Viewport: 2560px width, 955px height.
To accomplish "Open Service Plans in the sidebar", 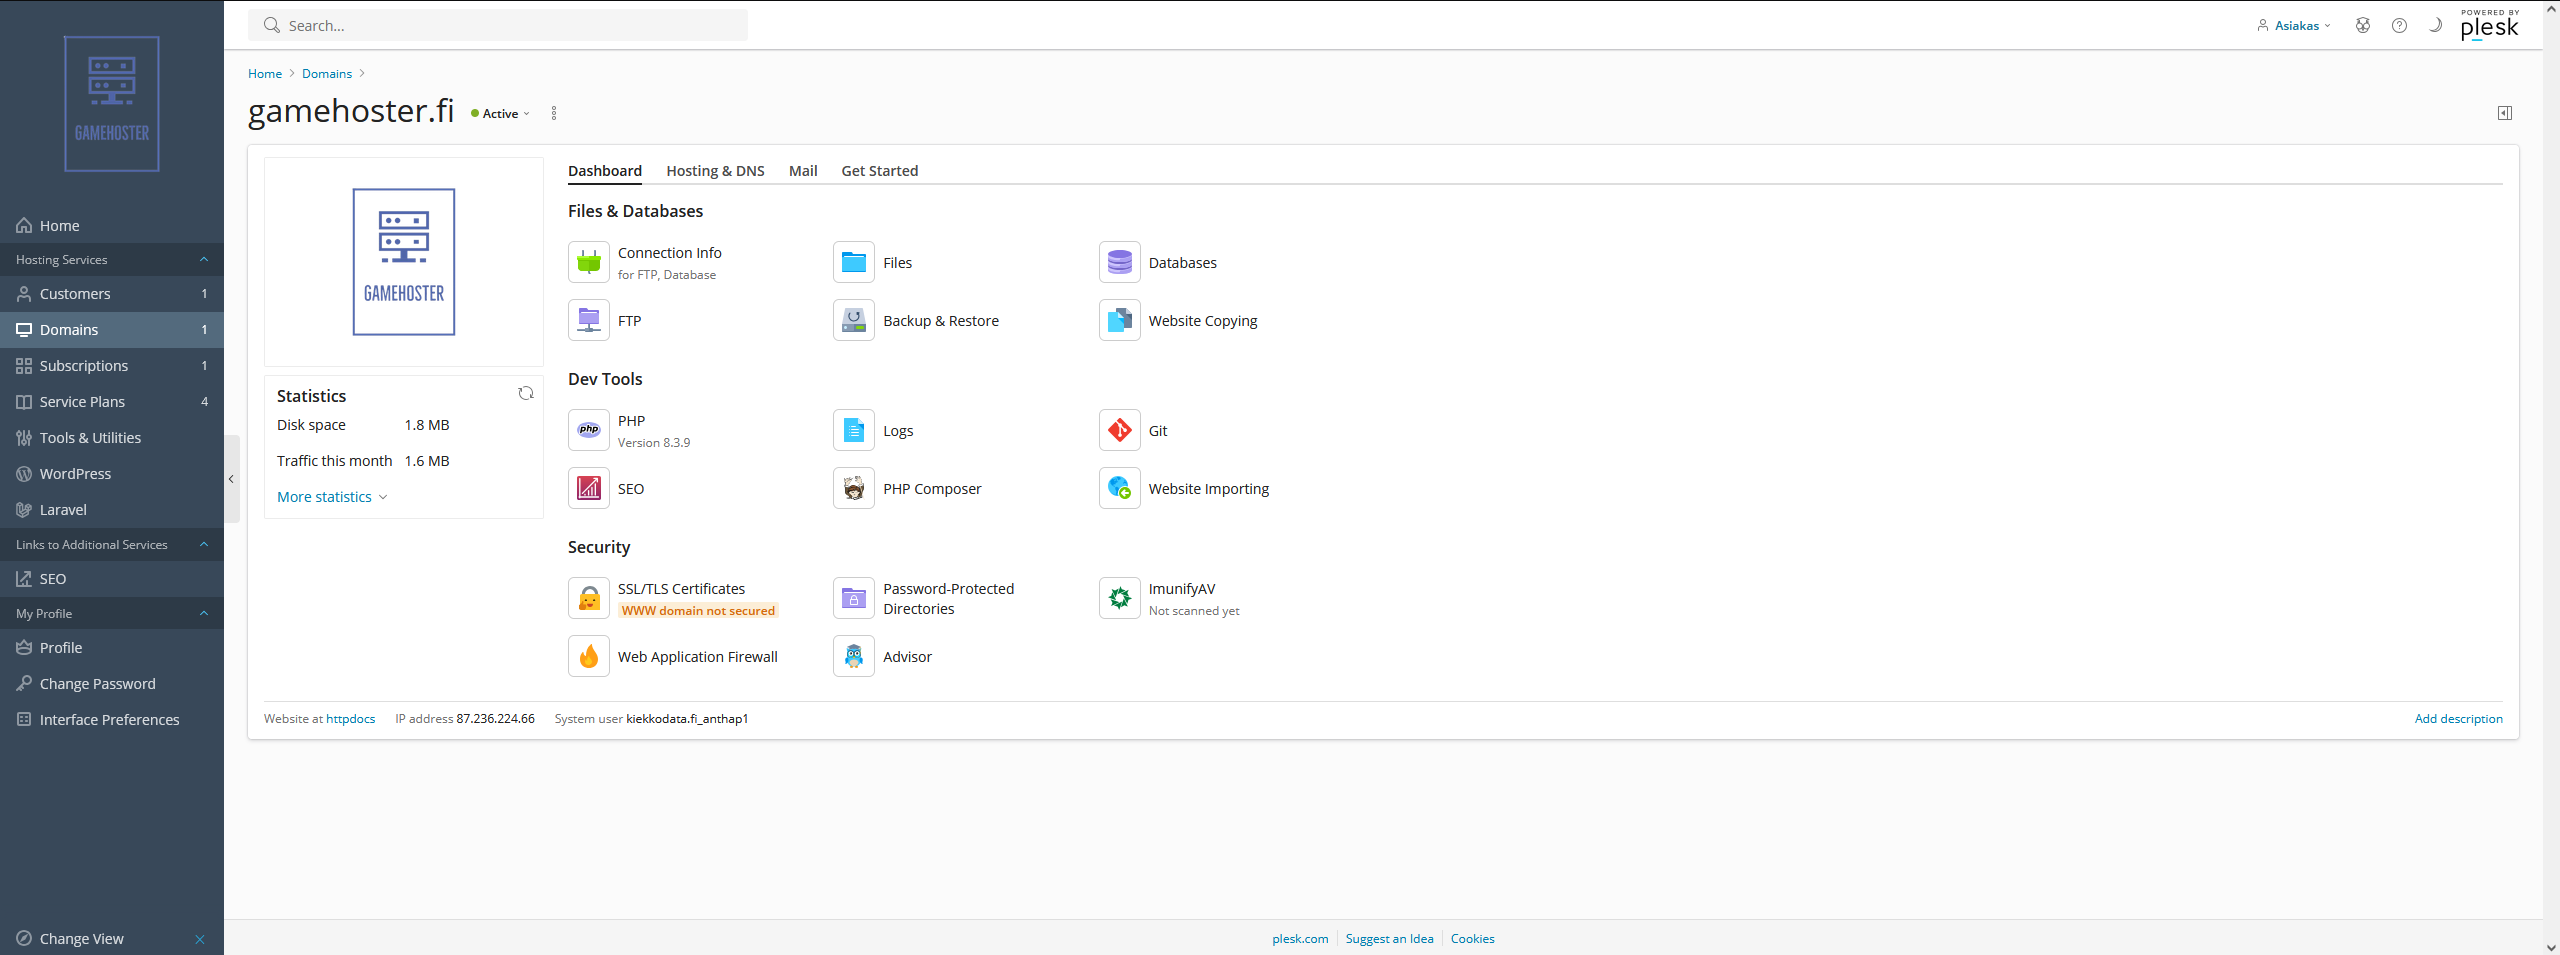I will (112, 402).
